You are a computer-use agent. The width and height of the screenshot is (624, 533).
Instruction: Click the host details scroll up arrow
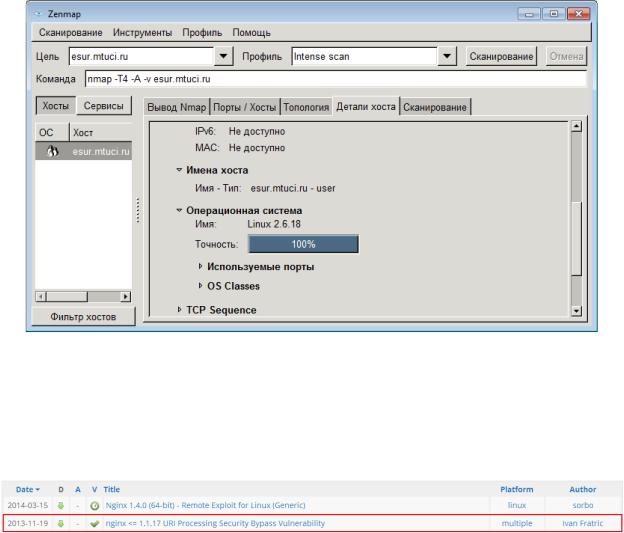click(x=576, y=126)
